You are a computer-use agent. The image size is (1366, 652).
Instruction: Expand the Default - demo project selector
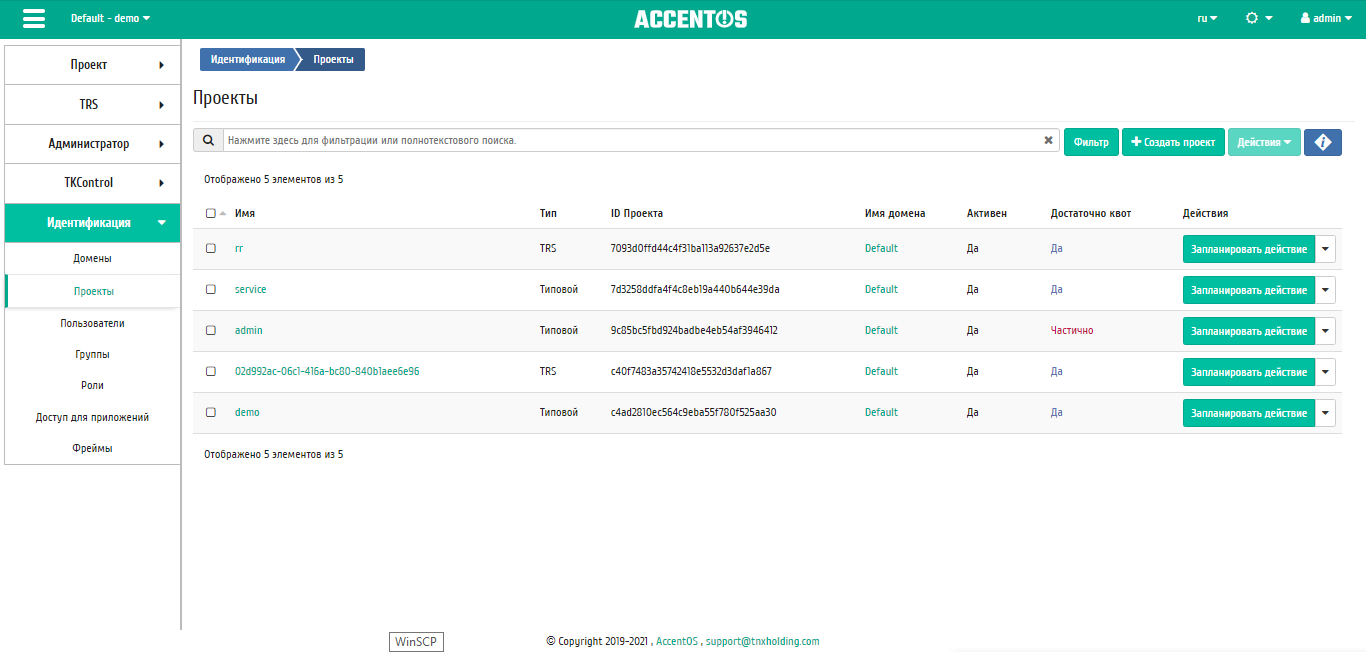click(x=110, y=18)
